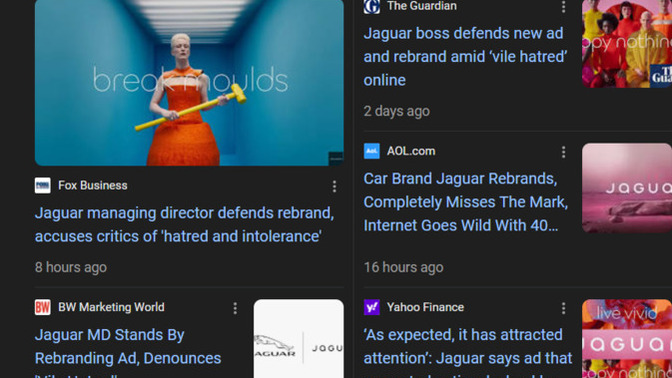Click the AOL.com source icon

372,151
